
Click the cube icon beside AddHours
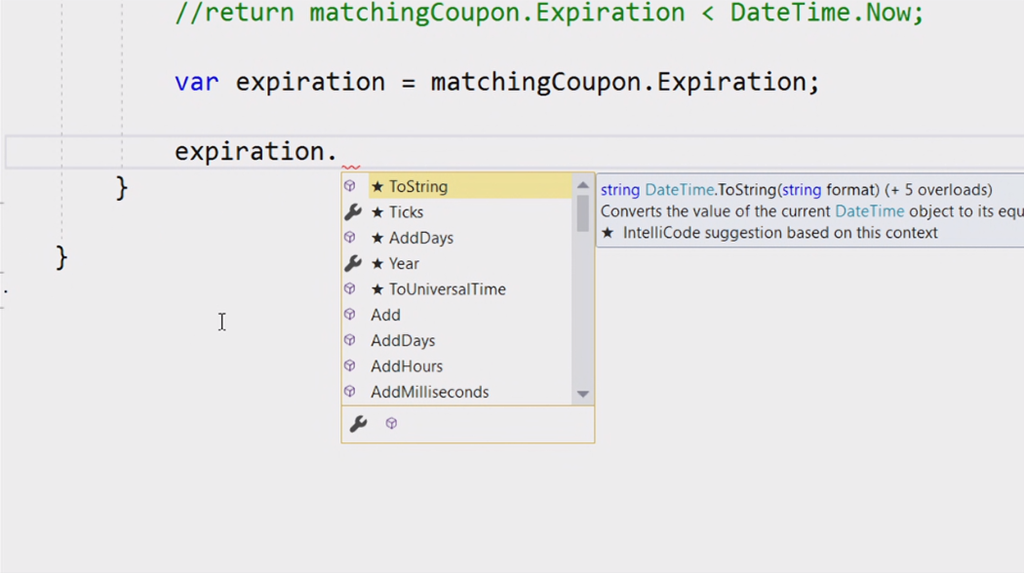click(x=350, y=366)
